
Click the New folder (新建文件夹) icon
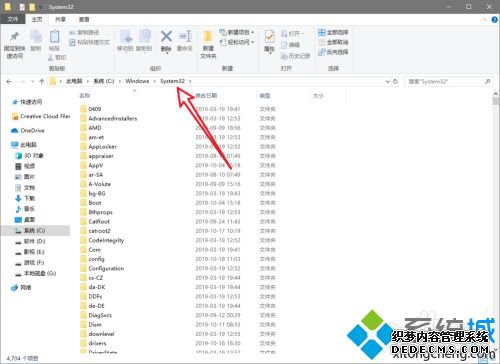[x=208, y=37]
